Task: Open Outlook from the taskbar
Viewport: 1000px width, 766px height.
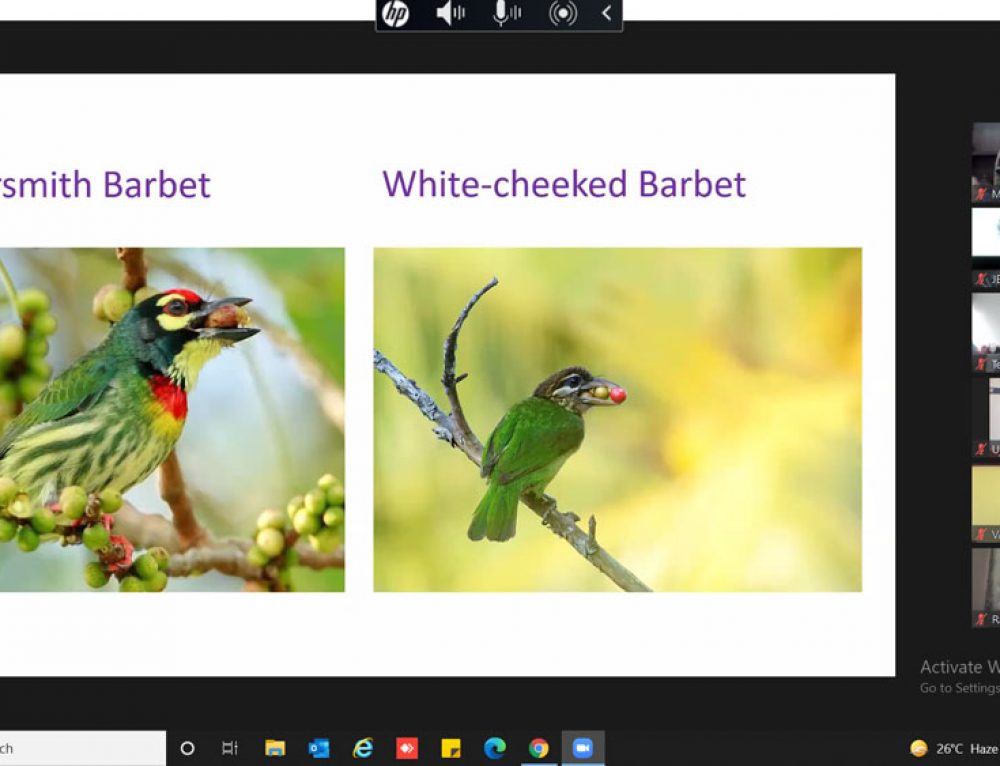Action: 319,748
